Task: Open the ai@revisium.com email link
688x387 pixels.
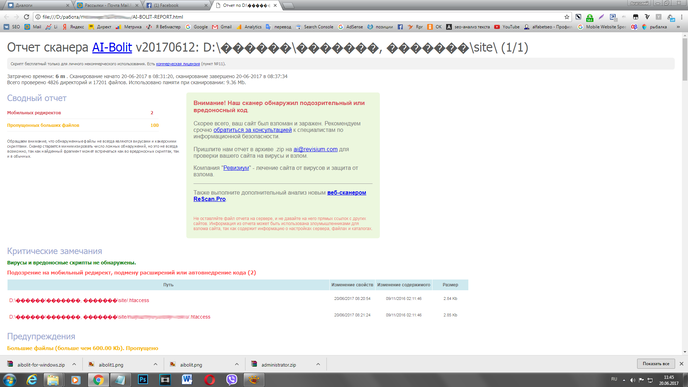Action: click(315, 149)
